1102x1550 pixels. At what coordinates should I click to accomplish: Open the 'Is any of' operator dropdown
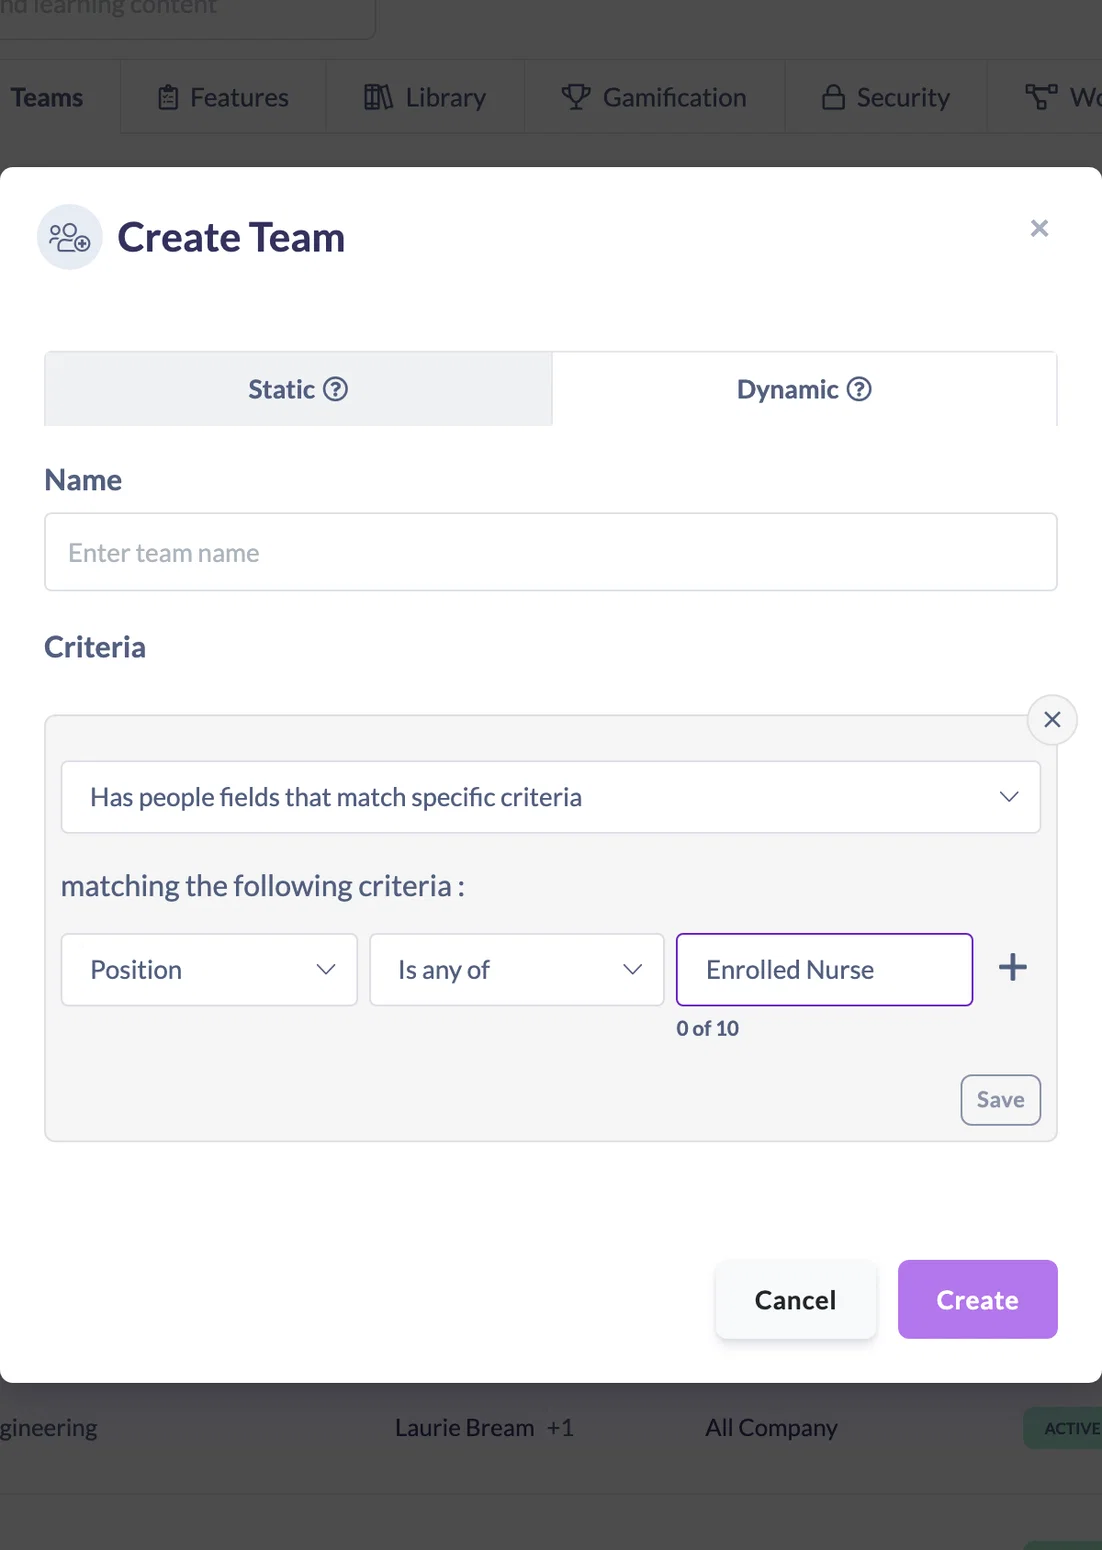coord(517,970)
